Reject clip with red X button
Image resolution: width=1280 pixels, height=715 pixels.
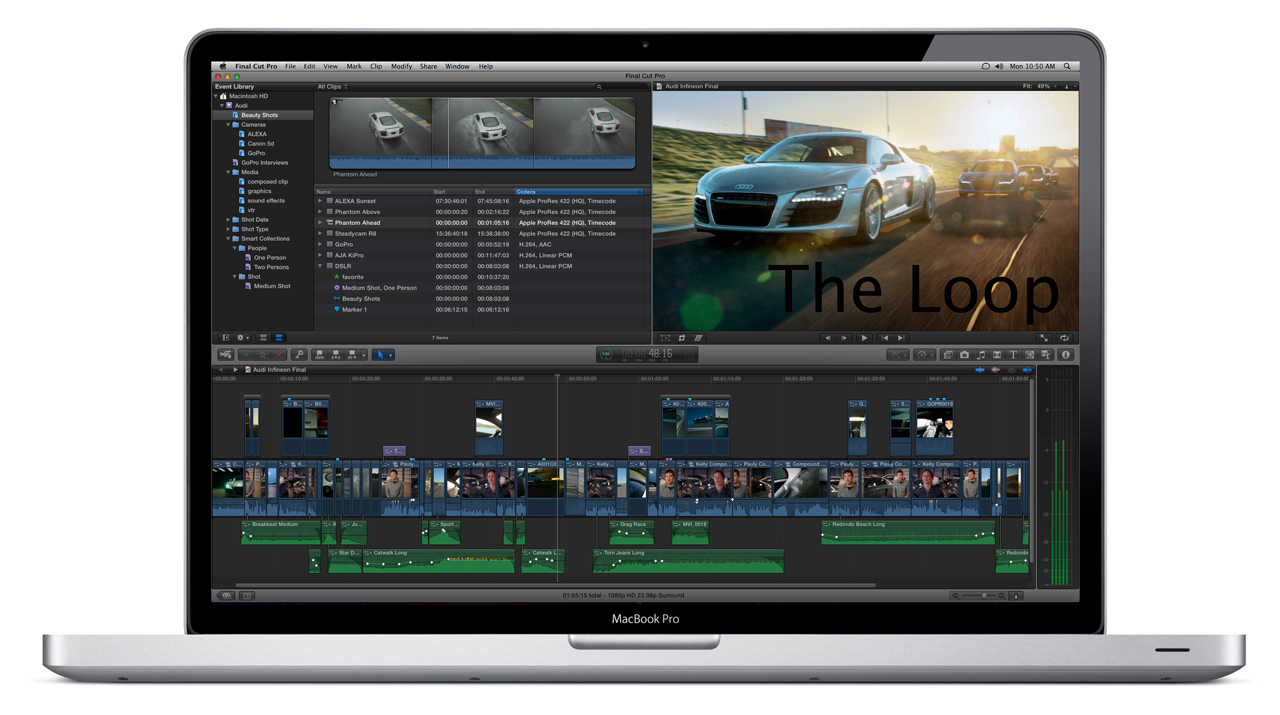click(279, 355)
